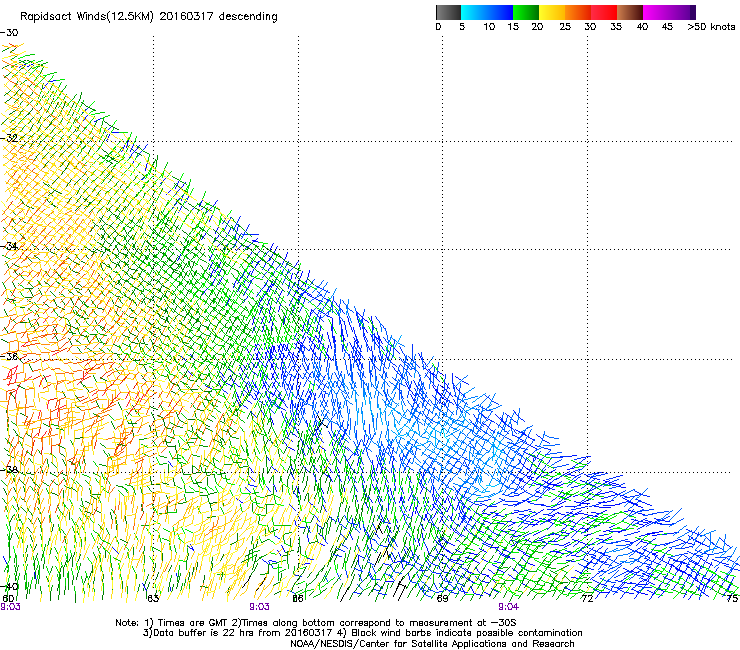The height and width of the screenshot is (650, 740).
Task: Select the gray 0–5 knots legend segment
Action: pos(448,12)
